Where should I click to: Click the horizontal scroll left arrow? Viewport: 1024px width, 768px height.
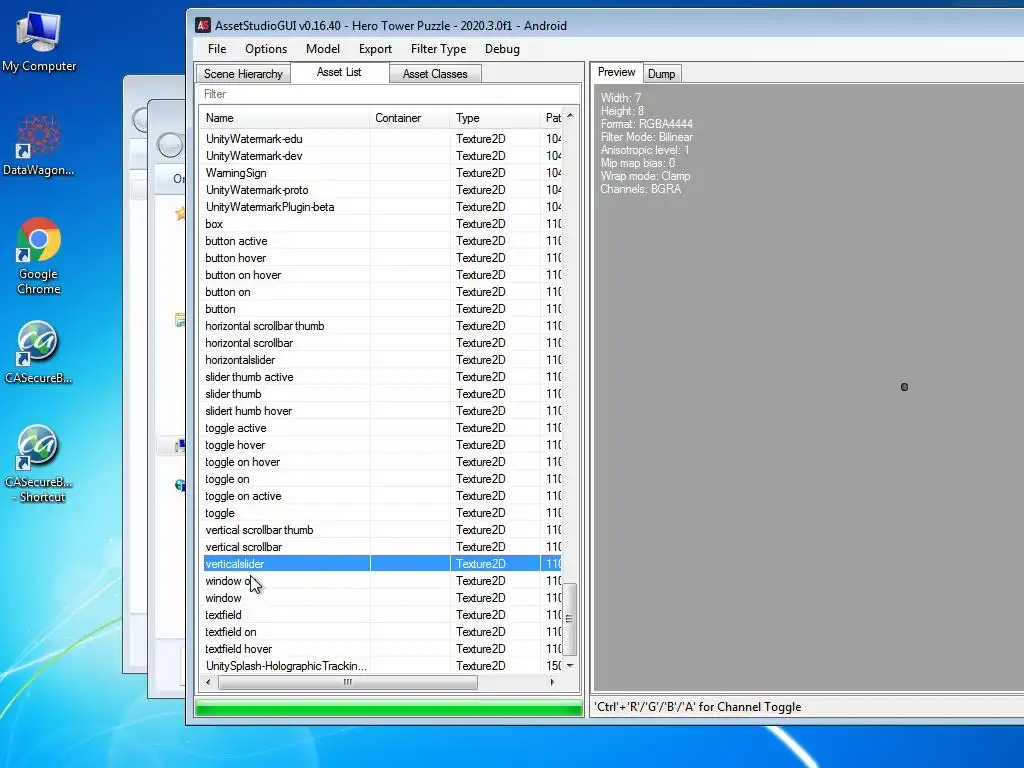[x=208, y=682]
